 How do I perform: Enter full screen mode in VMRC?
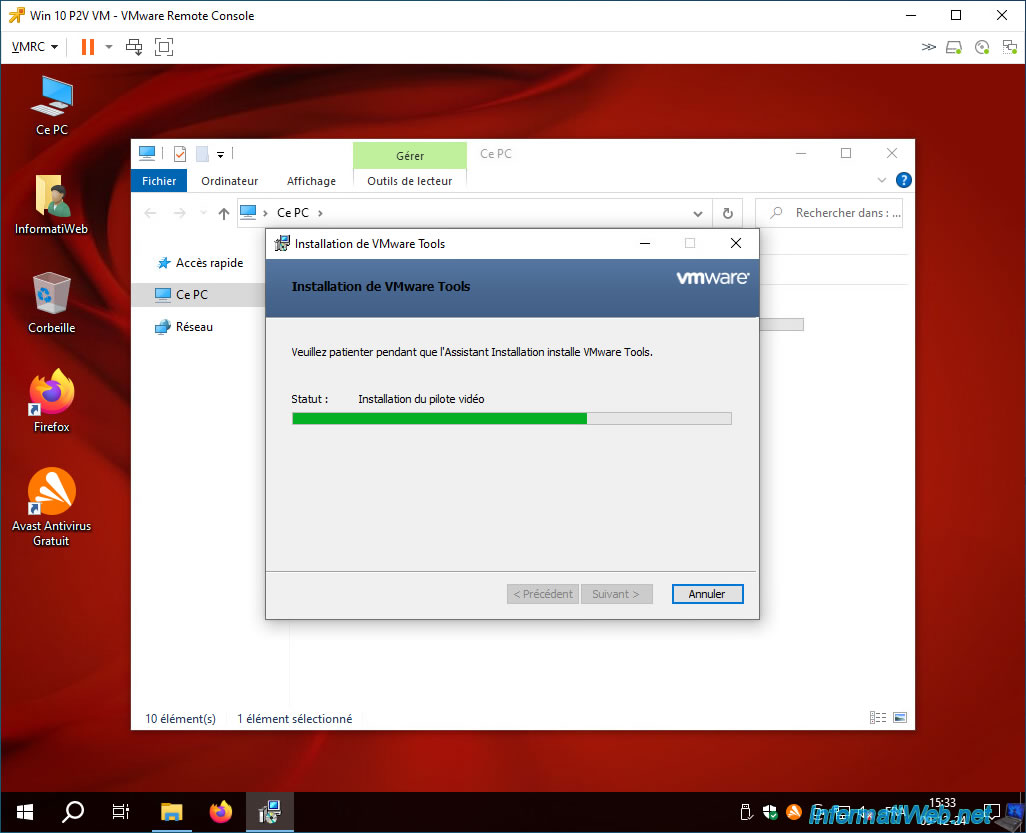(x=164, y=47)
